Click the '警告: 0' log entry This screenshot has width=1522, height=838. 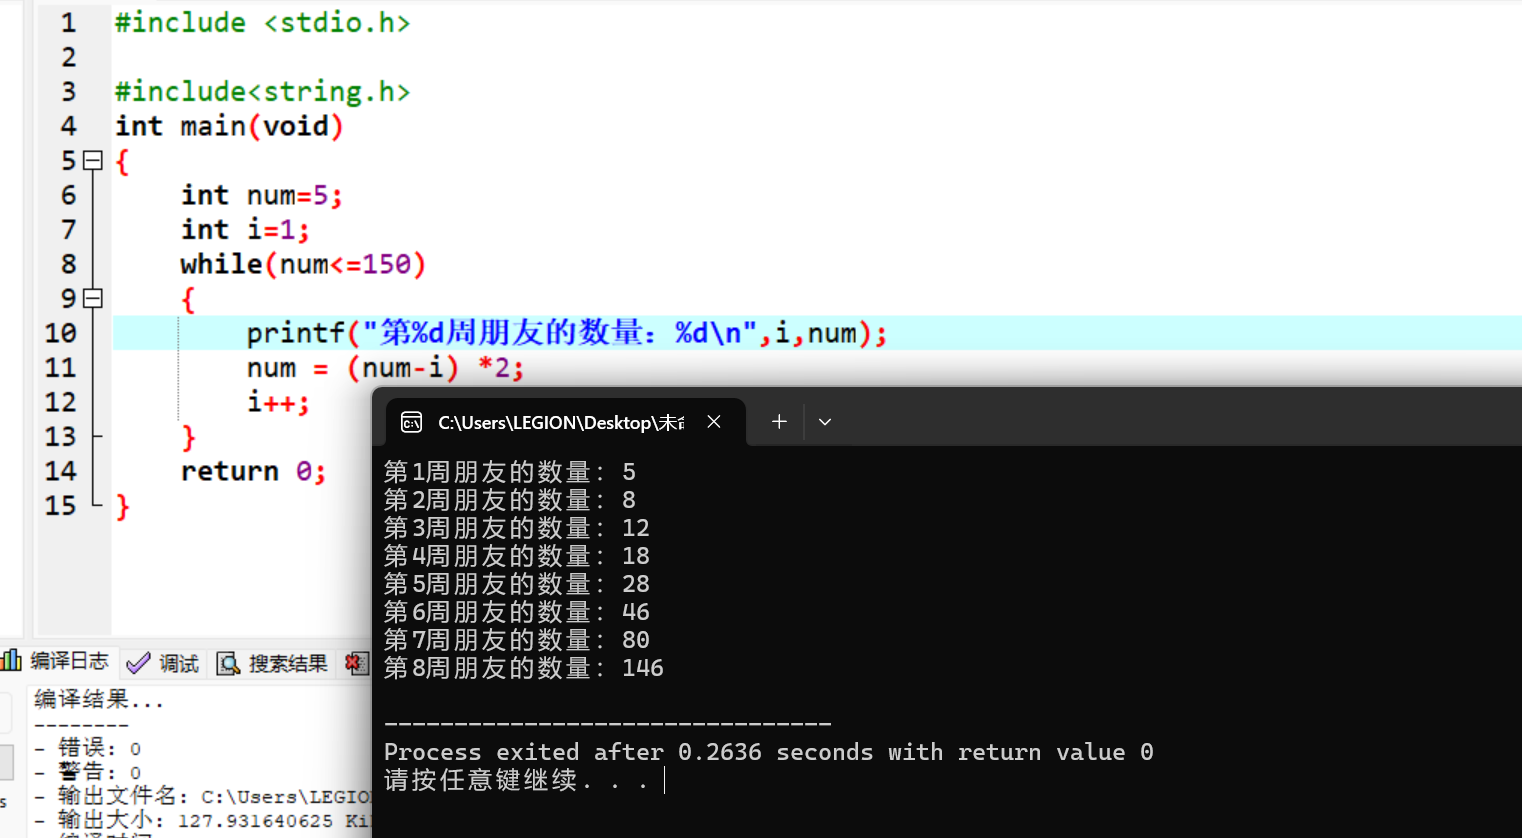[88, 771]
